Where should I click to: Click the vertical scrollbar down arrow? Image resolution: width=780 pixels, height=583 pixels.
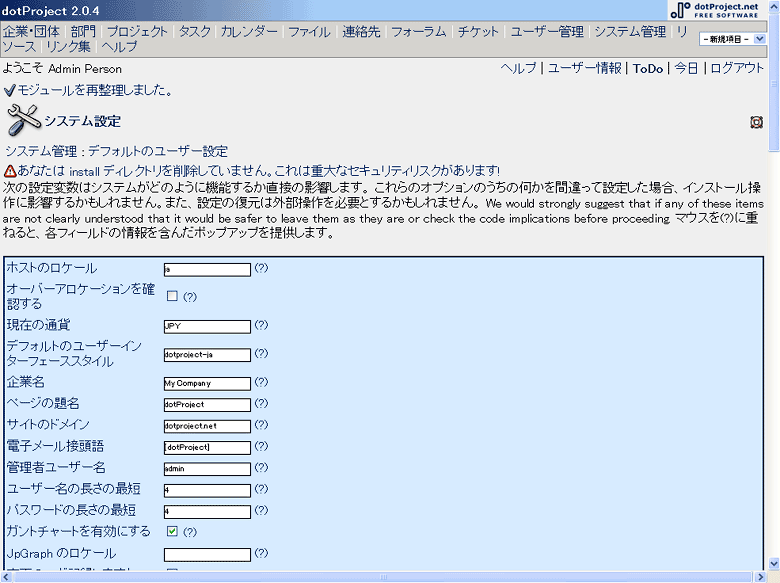[x=774, y=564]
